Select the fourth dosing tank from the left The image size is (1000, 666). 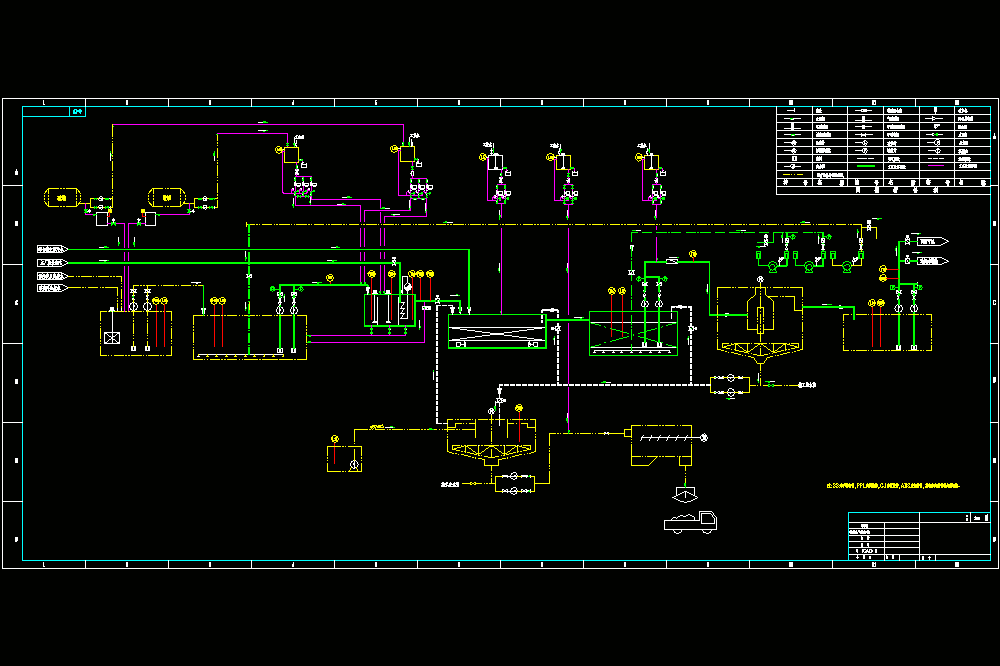[x=563, y=162]
